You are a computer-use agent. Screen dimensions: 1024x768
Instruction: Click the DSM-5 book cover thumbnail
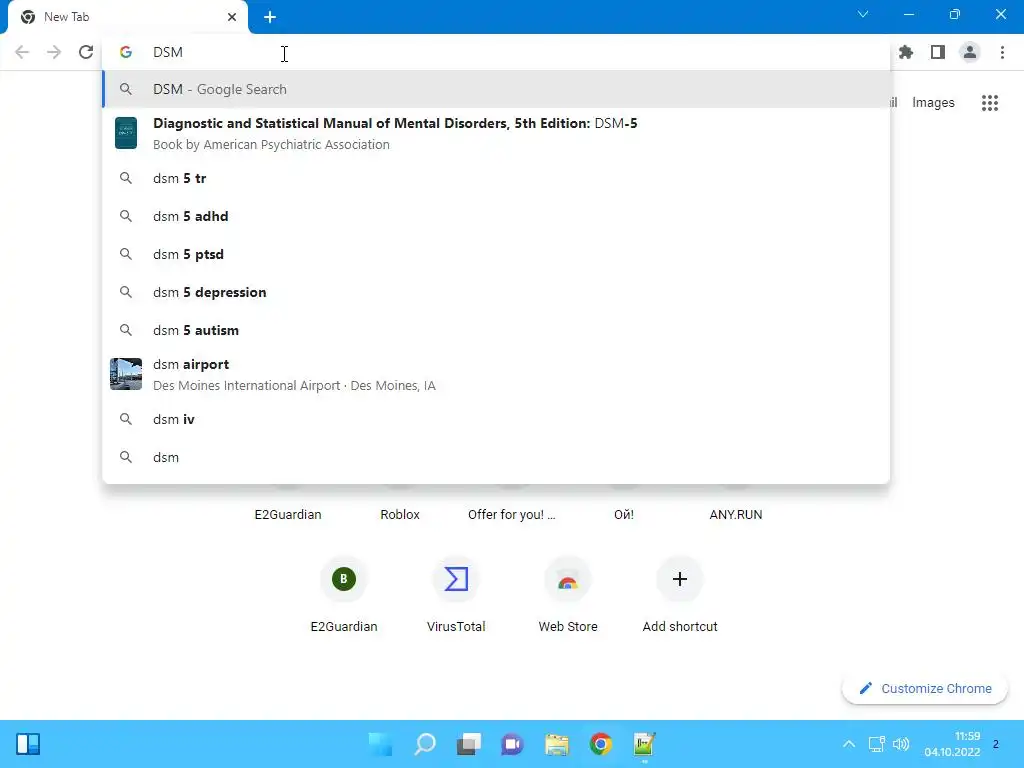pos(125,133)
